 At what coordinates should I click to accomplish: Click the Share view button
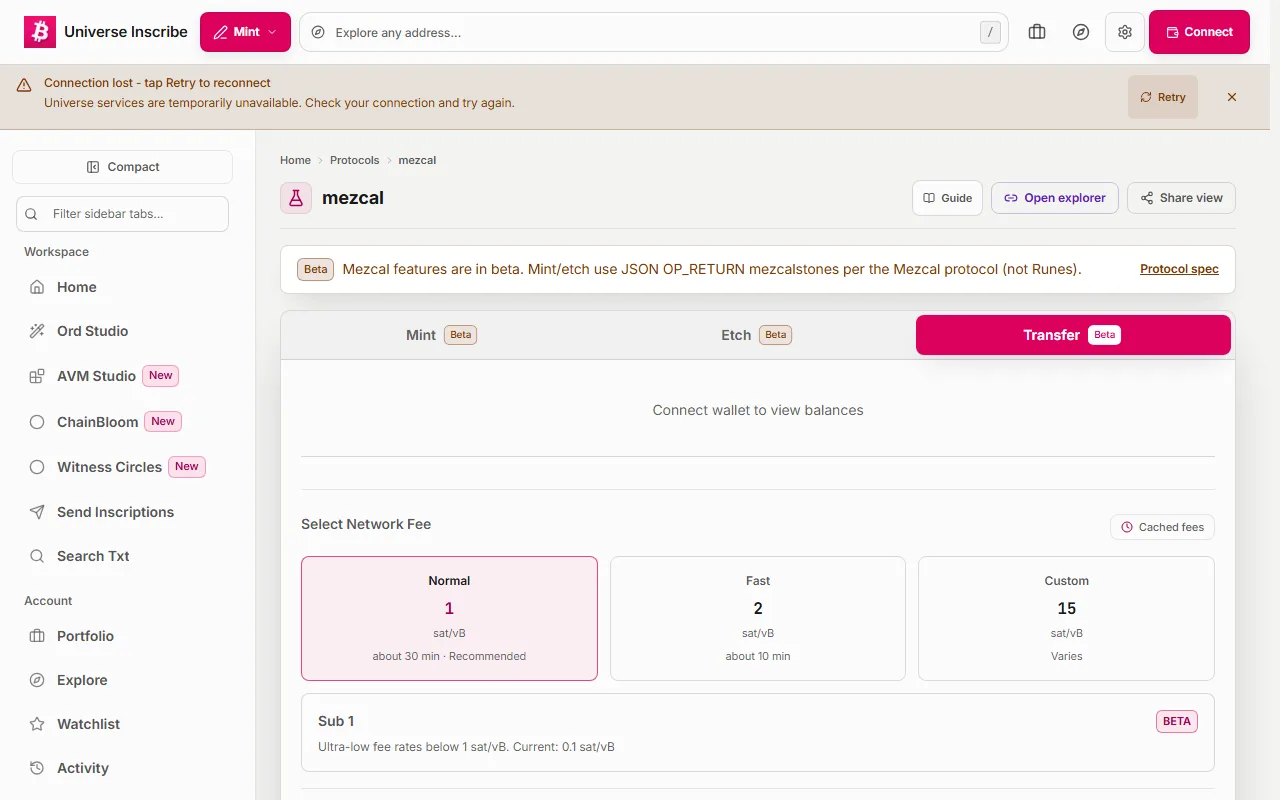pos(1181,198)
